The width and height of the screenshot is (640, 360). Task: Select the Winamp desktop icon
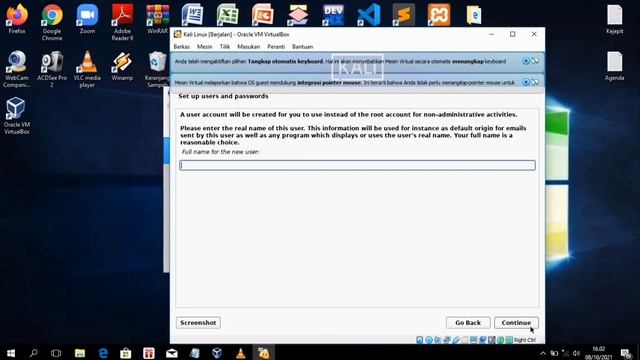pos(122,65)
